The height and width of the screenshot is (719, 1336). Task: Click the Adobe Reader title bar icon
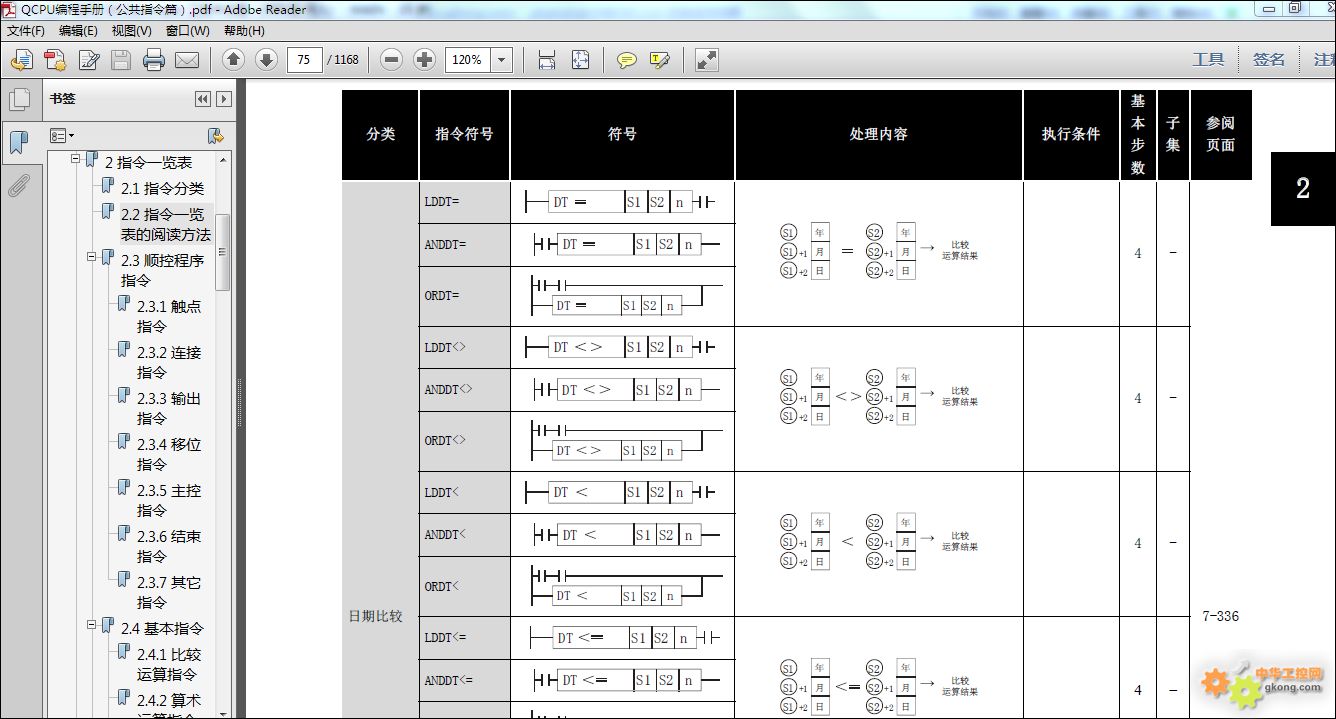coord(10,9)
